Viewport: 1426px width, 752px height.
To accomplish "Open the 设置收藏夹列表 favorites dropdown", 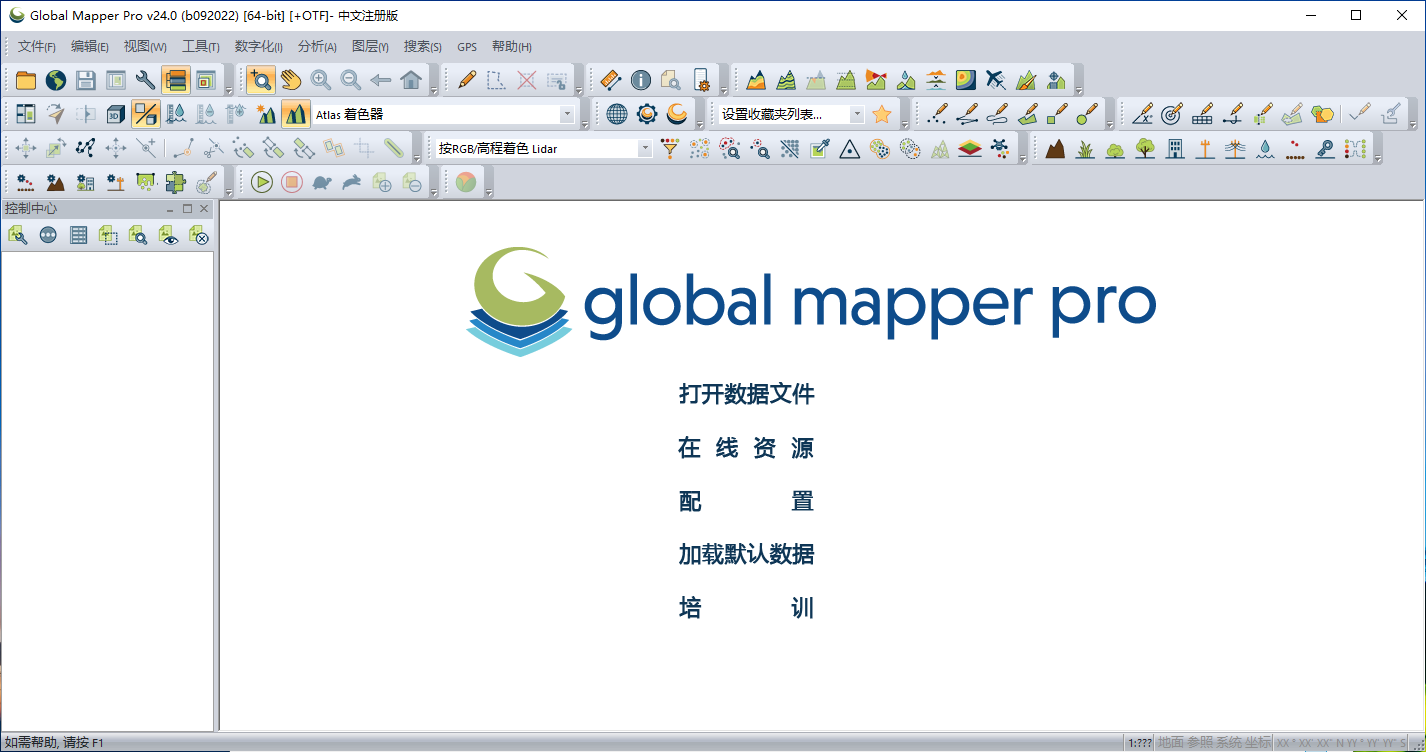I will click(855, 114).
